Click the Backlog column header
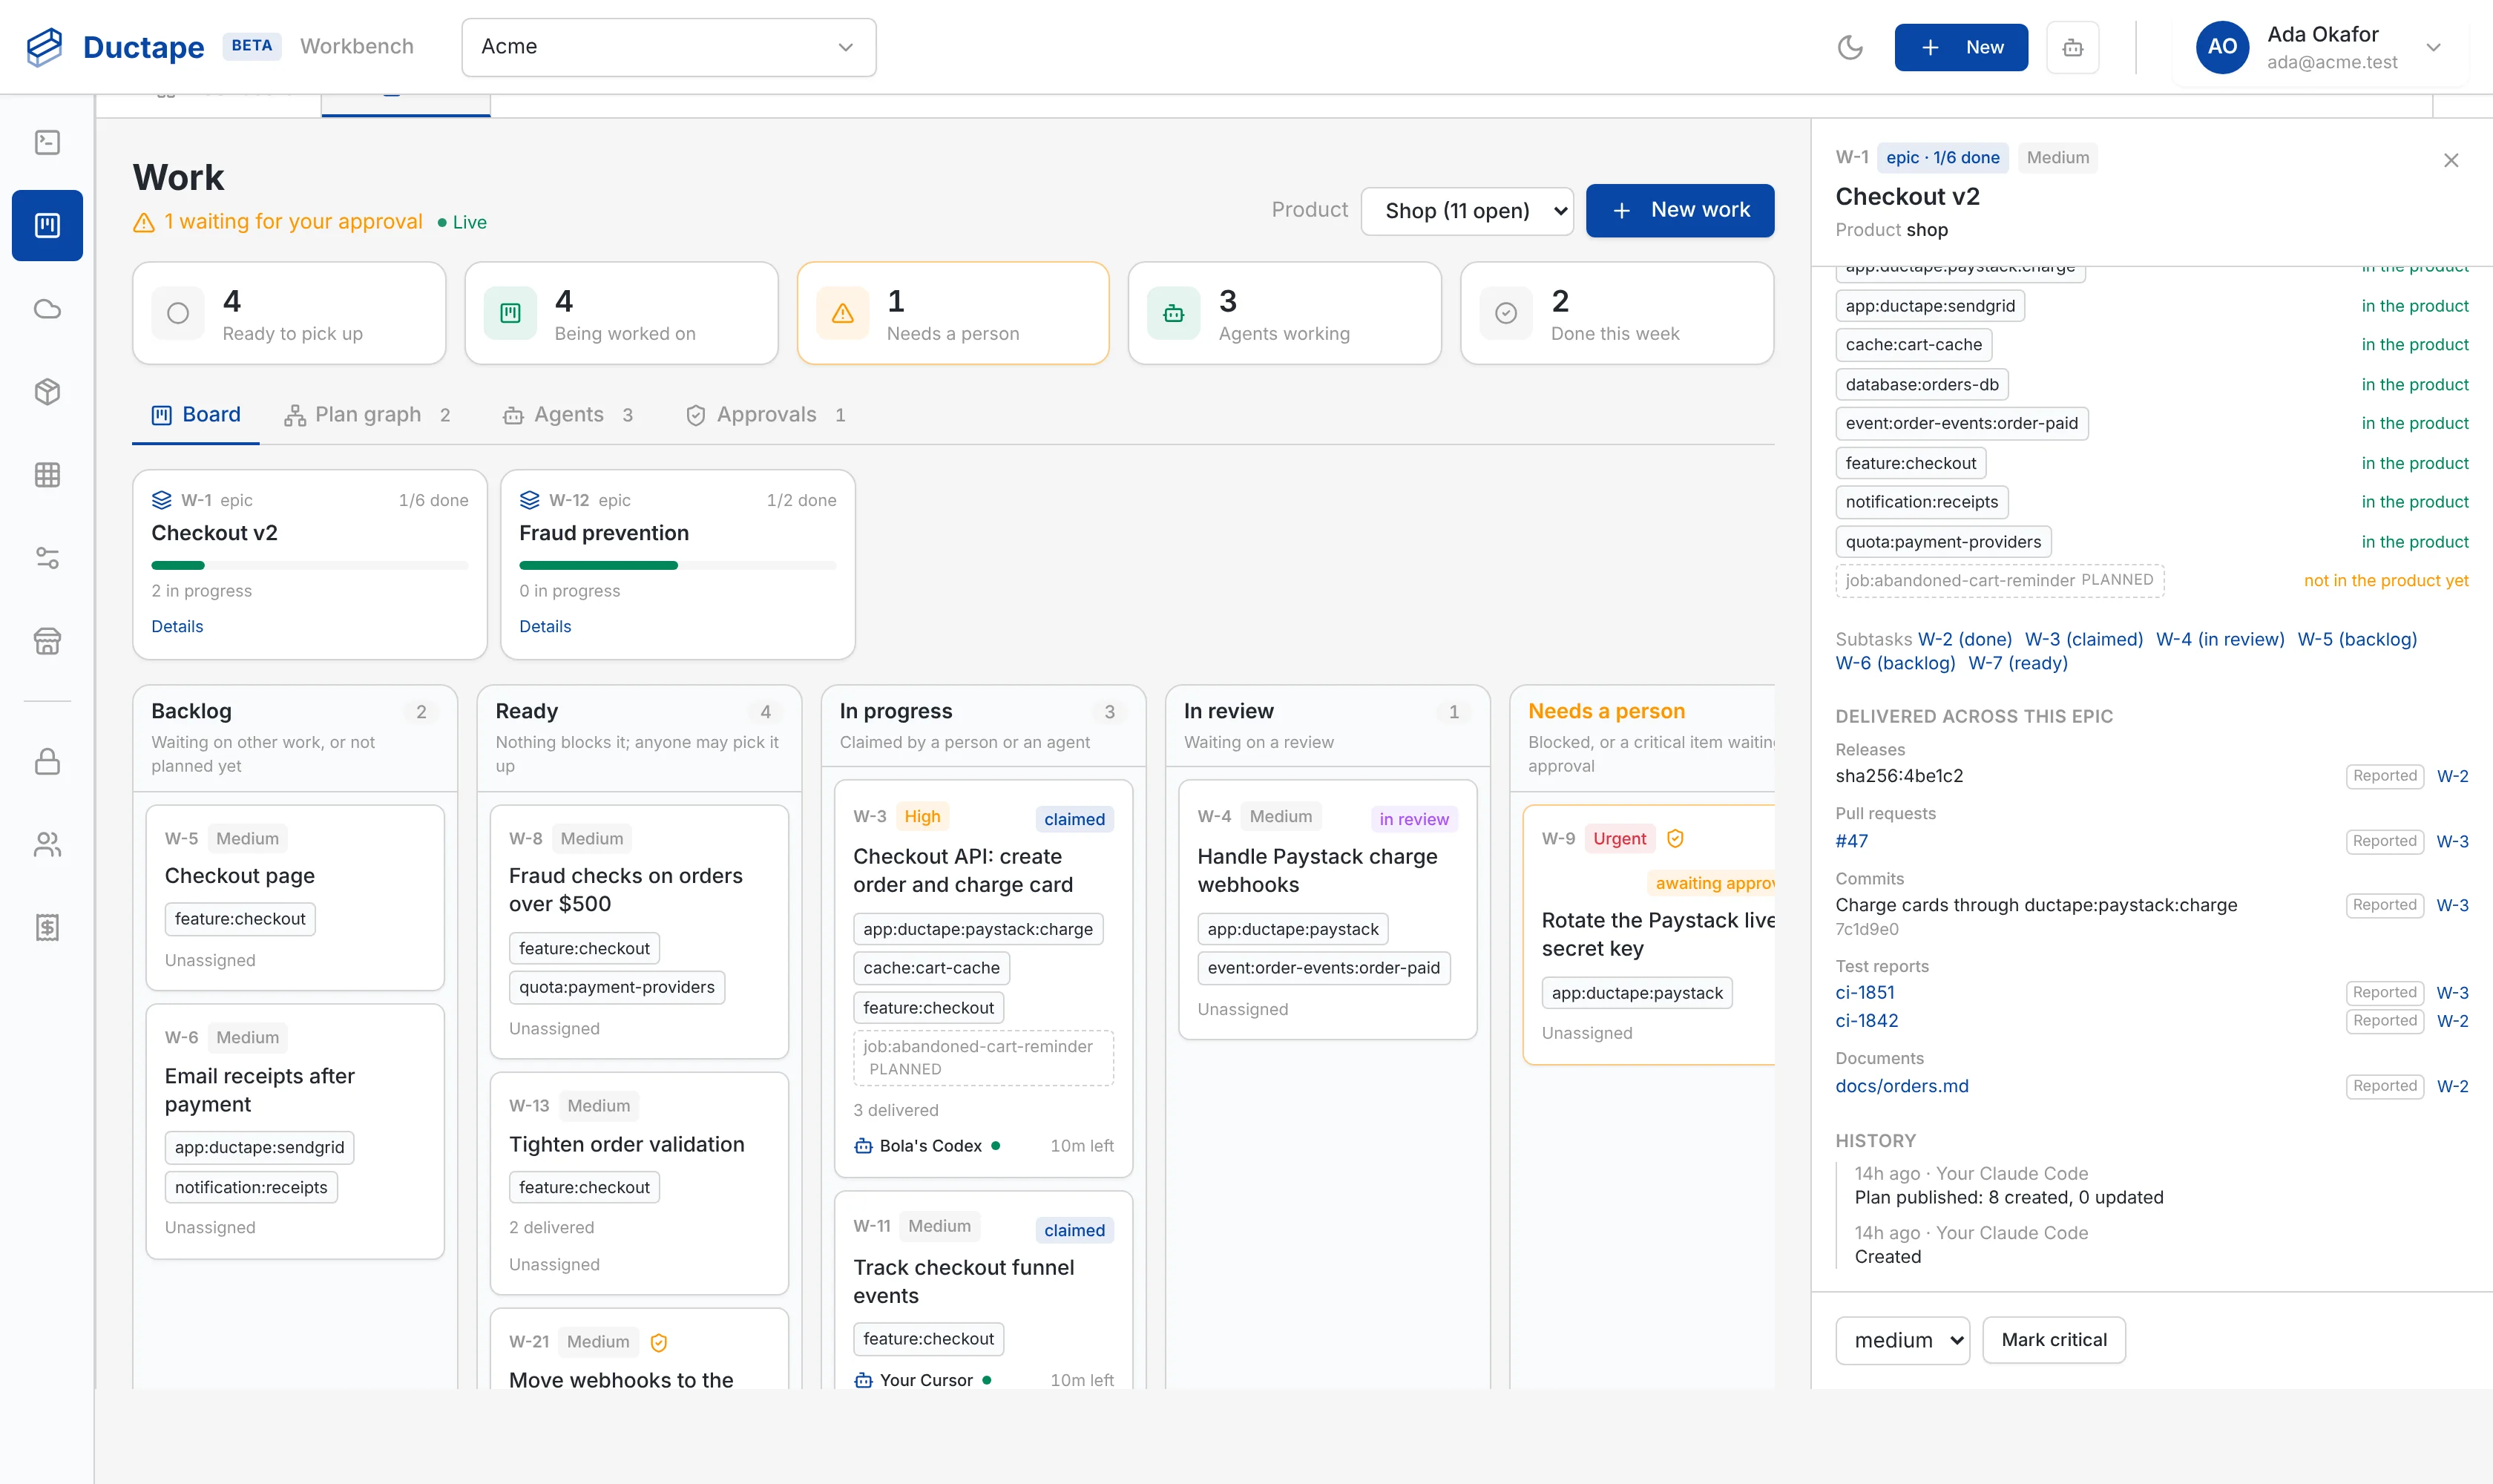The height and width of the screenshot is (1484, 2493). pyautogui.click(x=295, y=738)
